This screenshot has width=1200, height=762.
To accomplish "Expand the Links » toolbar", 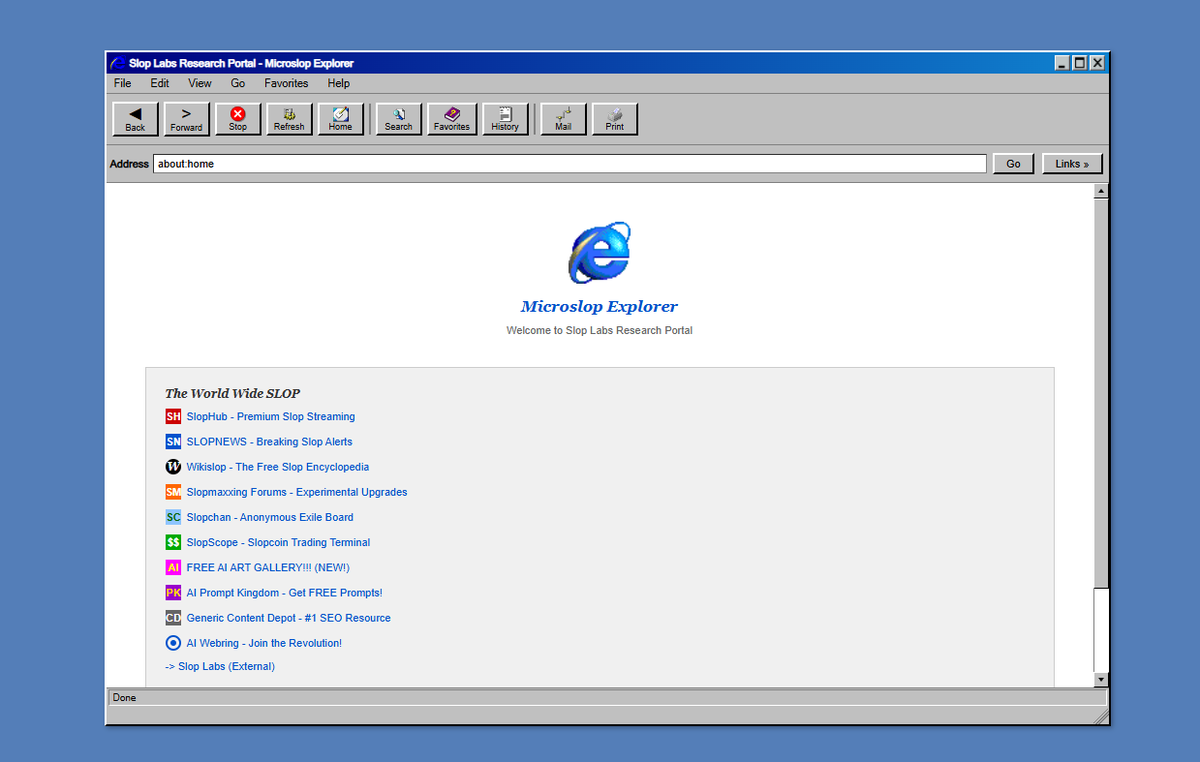I will coord(1072,164).
